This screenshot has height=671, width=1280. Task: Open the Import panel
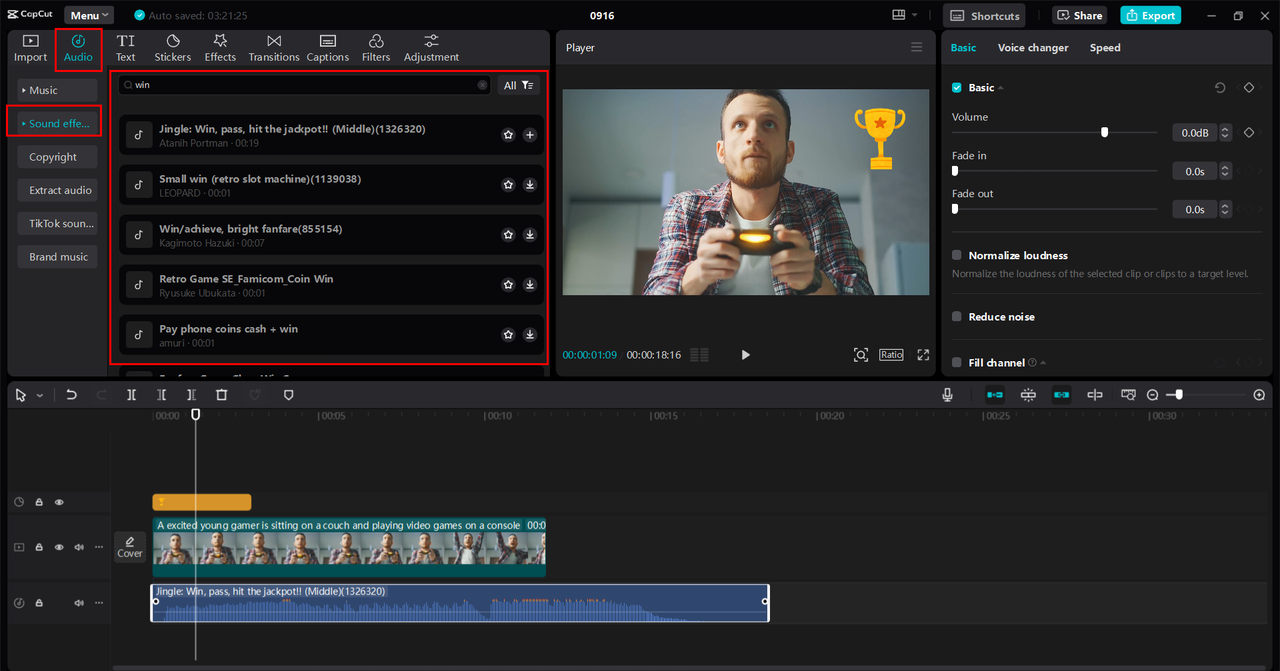[x=30, y=48]
